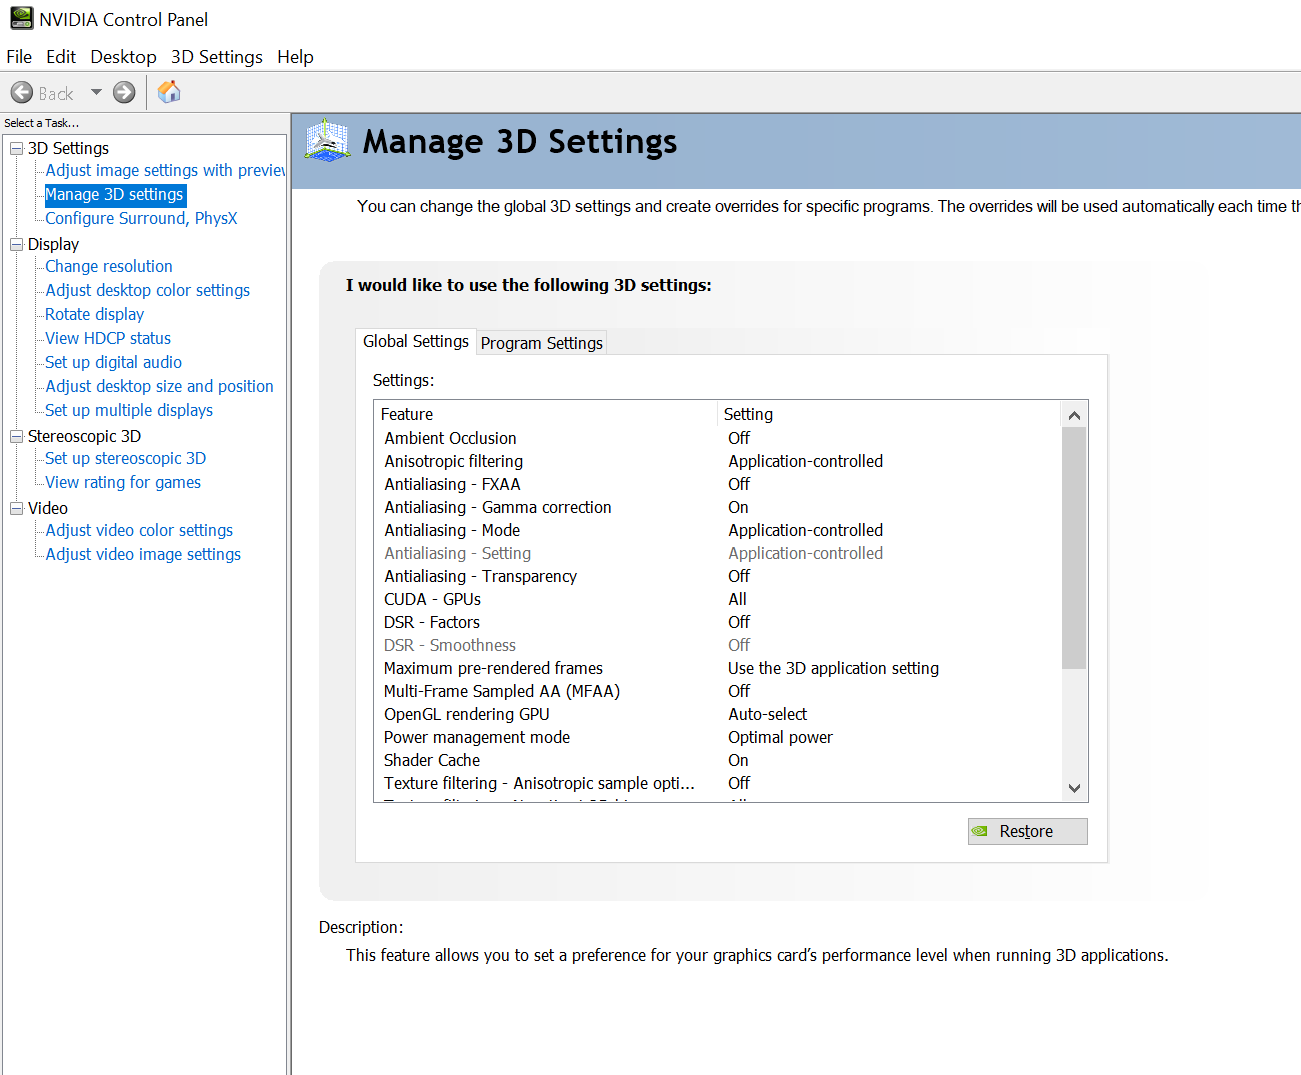The image size is (1301, 1075).
Task: Click the Video tree label
Action: [x=48, y=508]
